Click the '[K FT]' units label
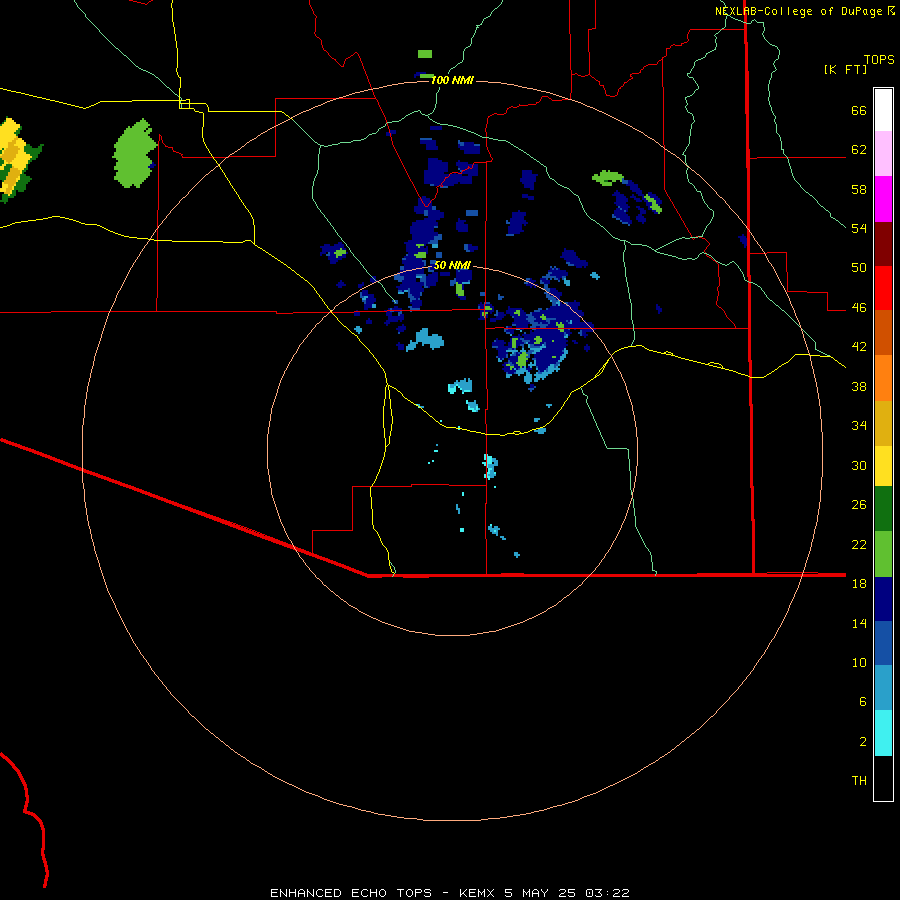 coord(845,69)
